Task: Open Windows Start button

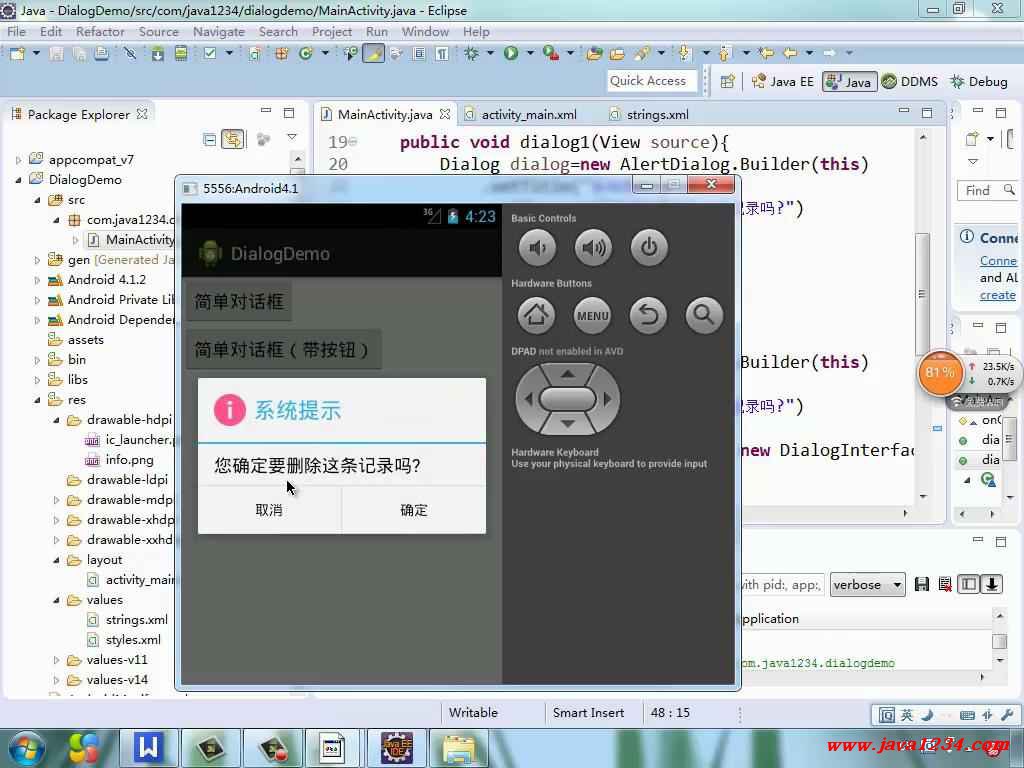Action: click(x=24, y=748)
